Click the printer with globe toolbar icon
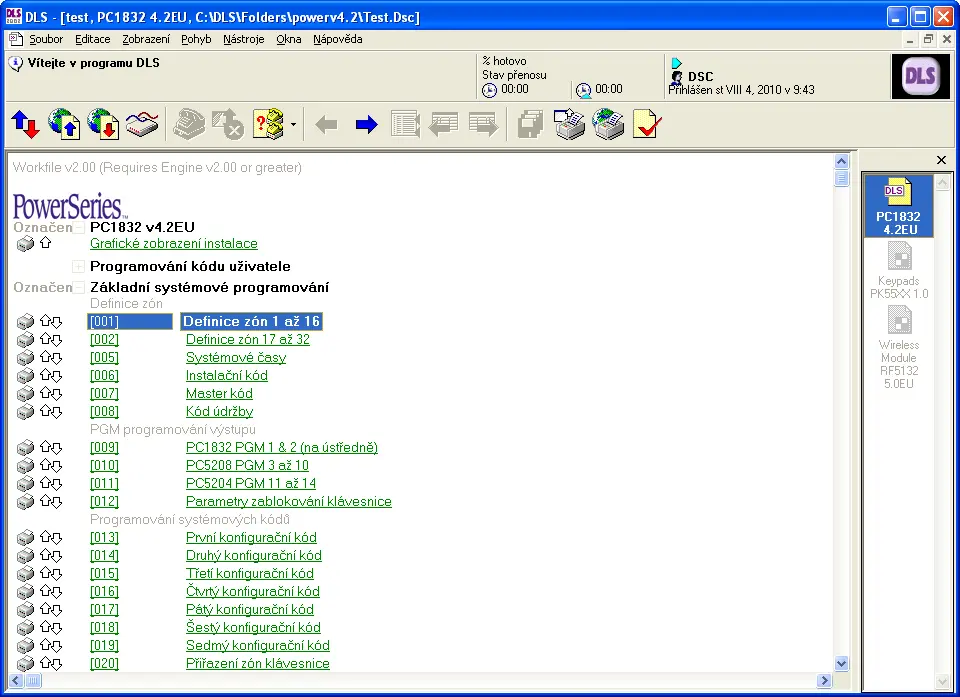The height and width of the screenshot is (697, 960). 608,124
